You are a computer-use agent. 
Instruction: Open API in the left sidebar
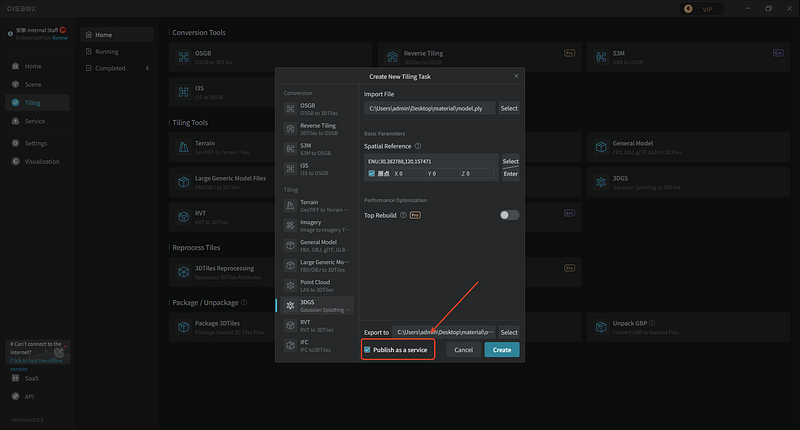37,396
